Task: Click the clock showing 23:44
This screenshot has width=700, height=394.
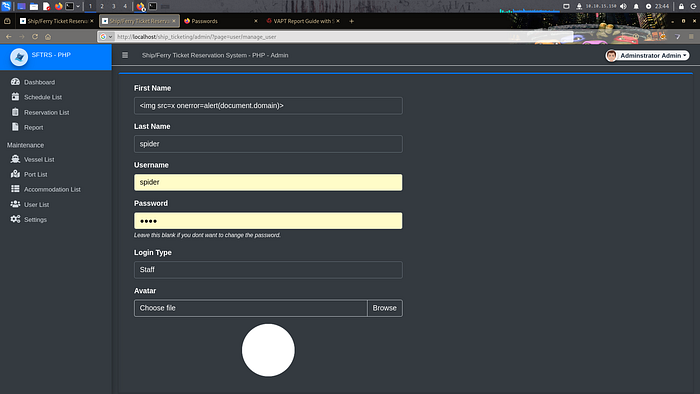Action: click(662, 6)
